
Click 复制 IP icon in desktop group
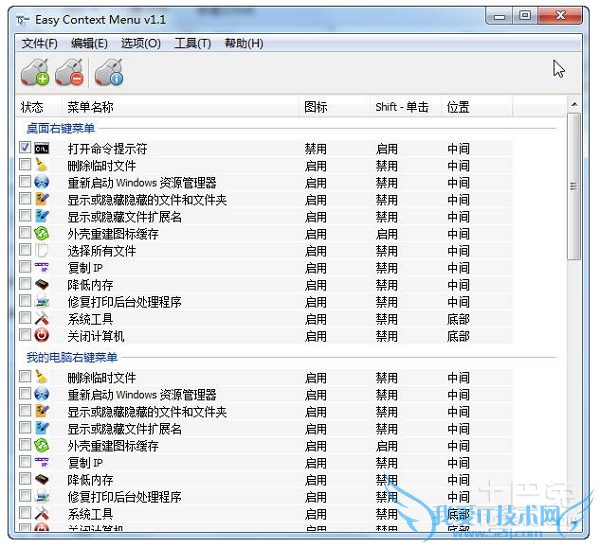[x=42, y=267]
